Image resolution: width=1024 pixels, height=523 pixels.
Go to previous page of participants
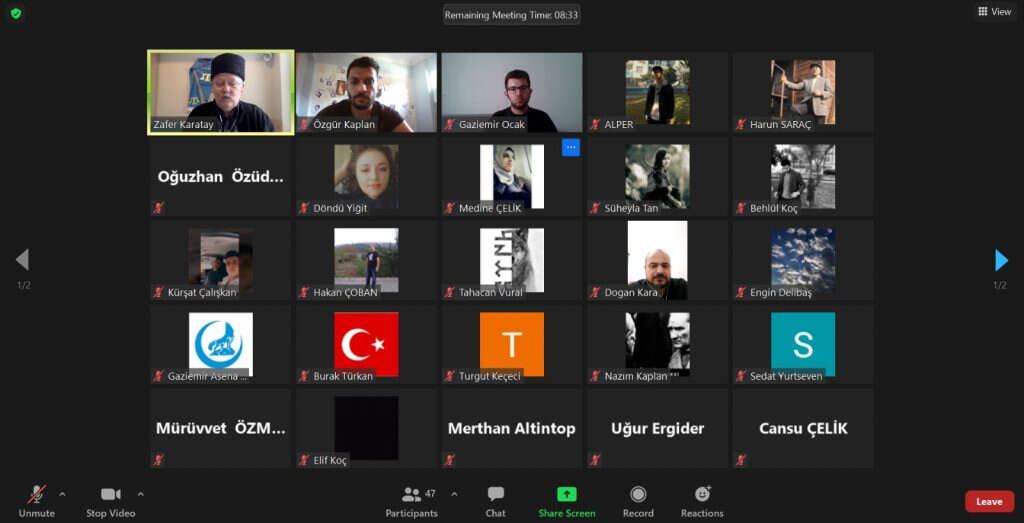click(x=22, y=261)
